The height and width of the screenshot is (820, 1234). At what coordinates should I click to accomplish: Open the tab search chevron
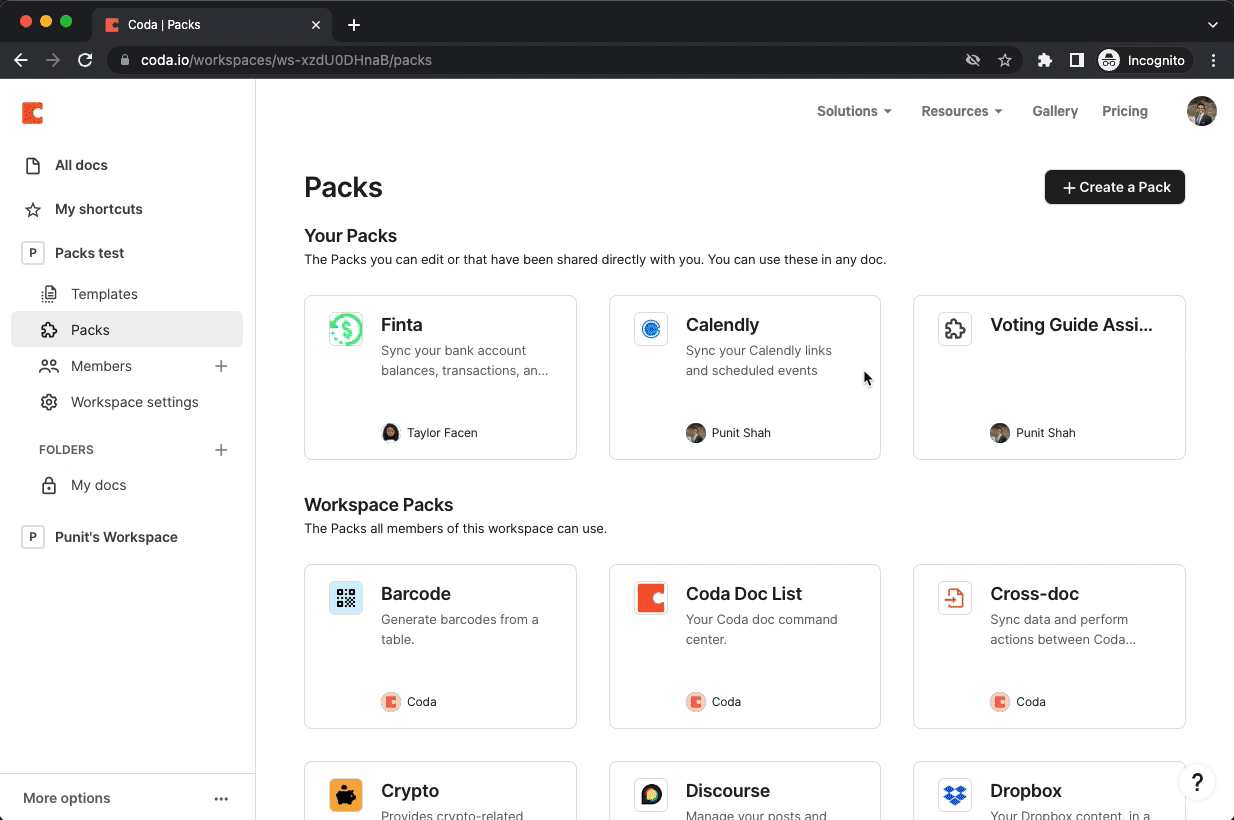click(1213, 24)
